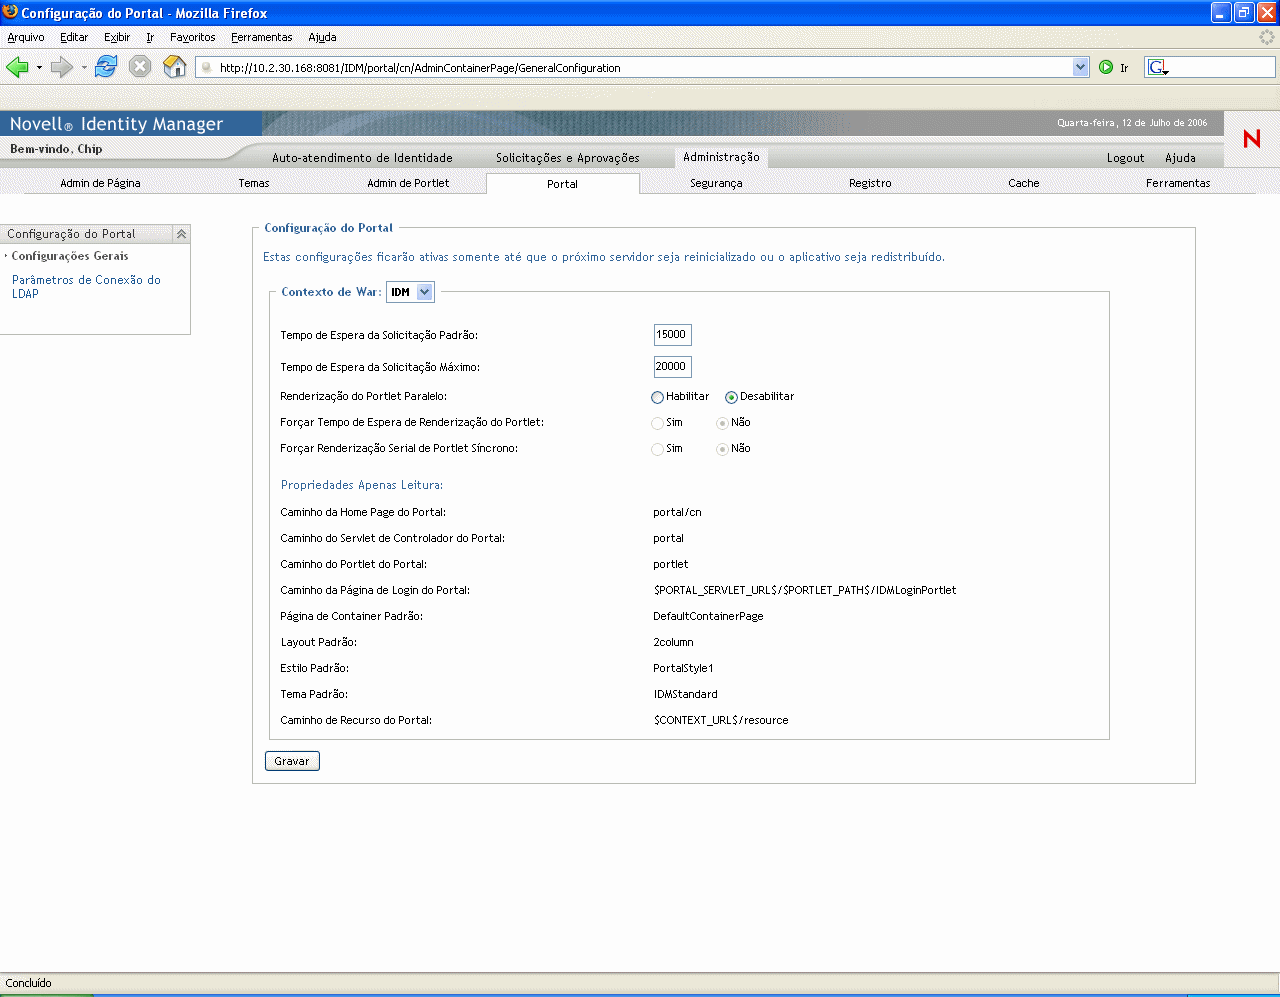Open the Forward button history dropdown arrow
1280x997 pixels.
[84, 68]
